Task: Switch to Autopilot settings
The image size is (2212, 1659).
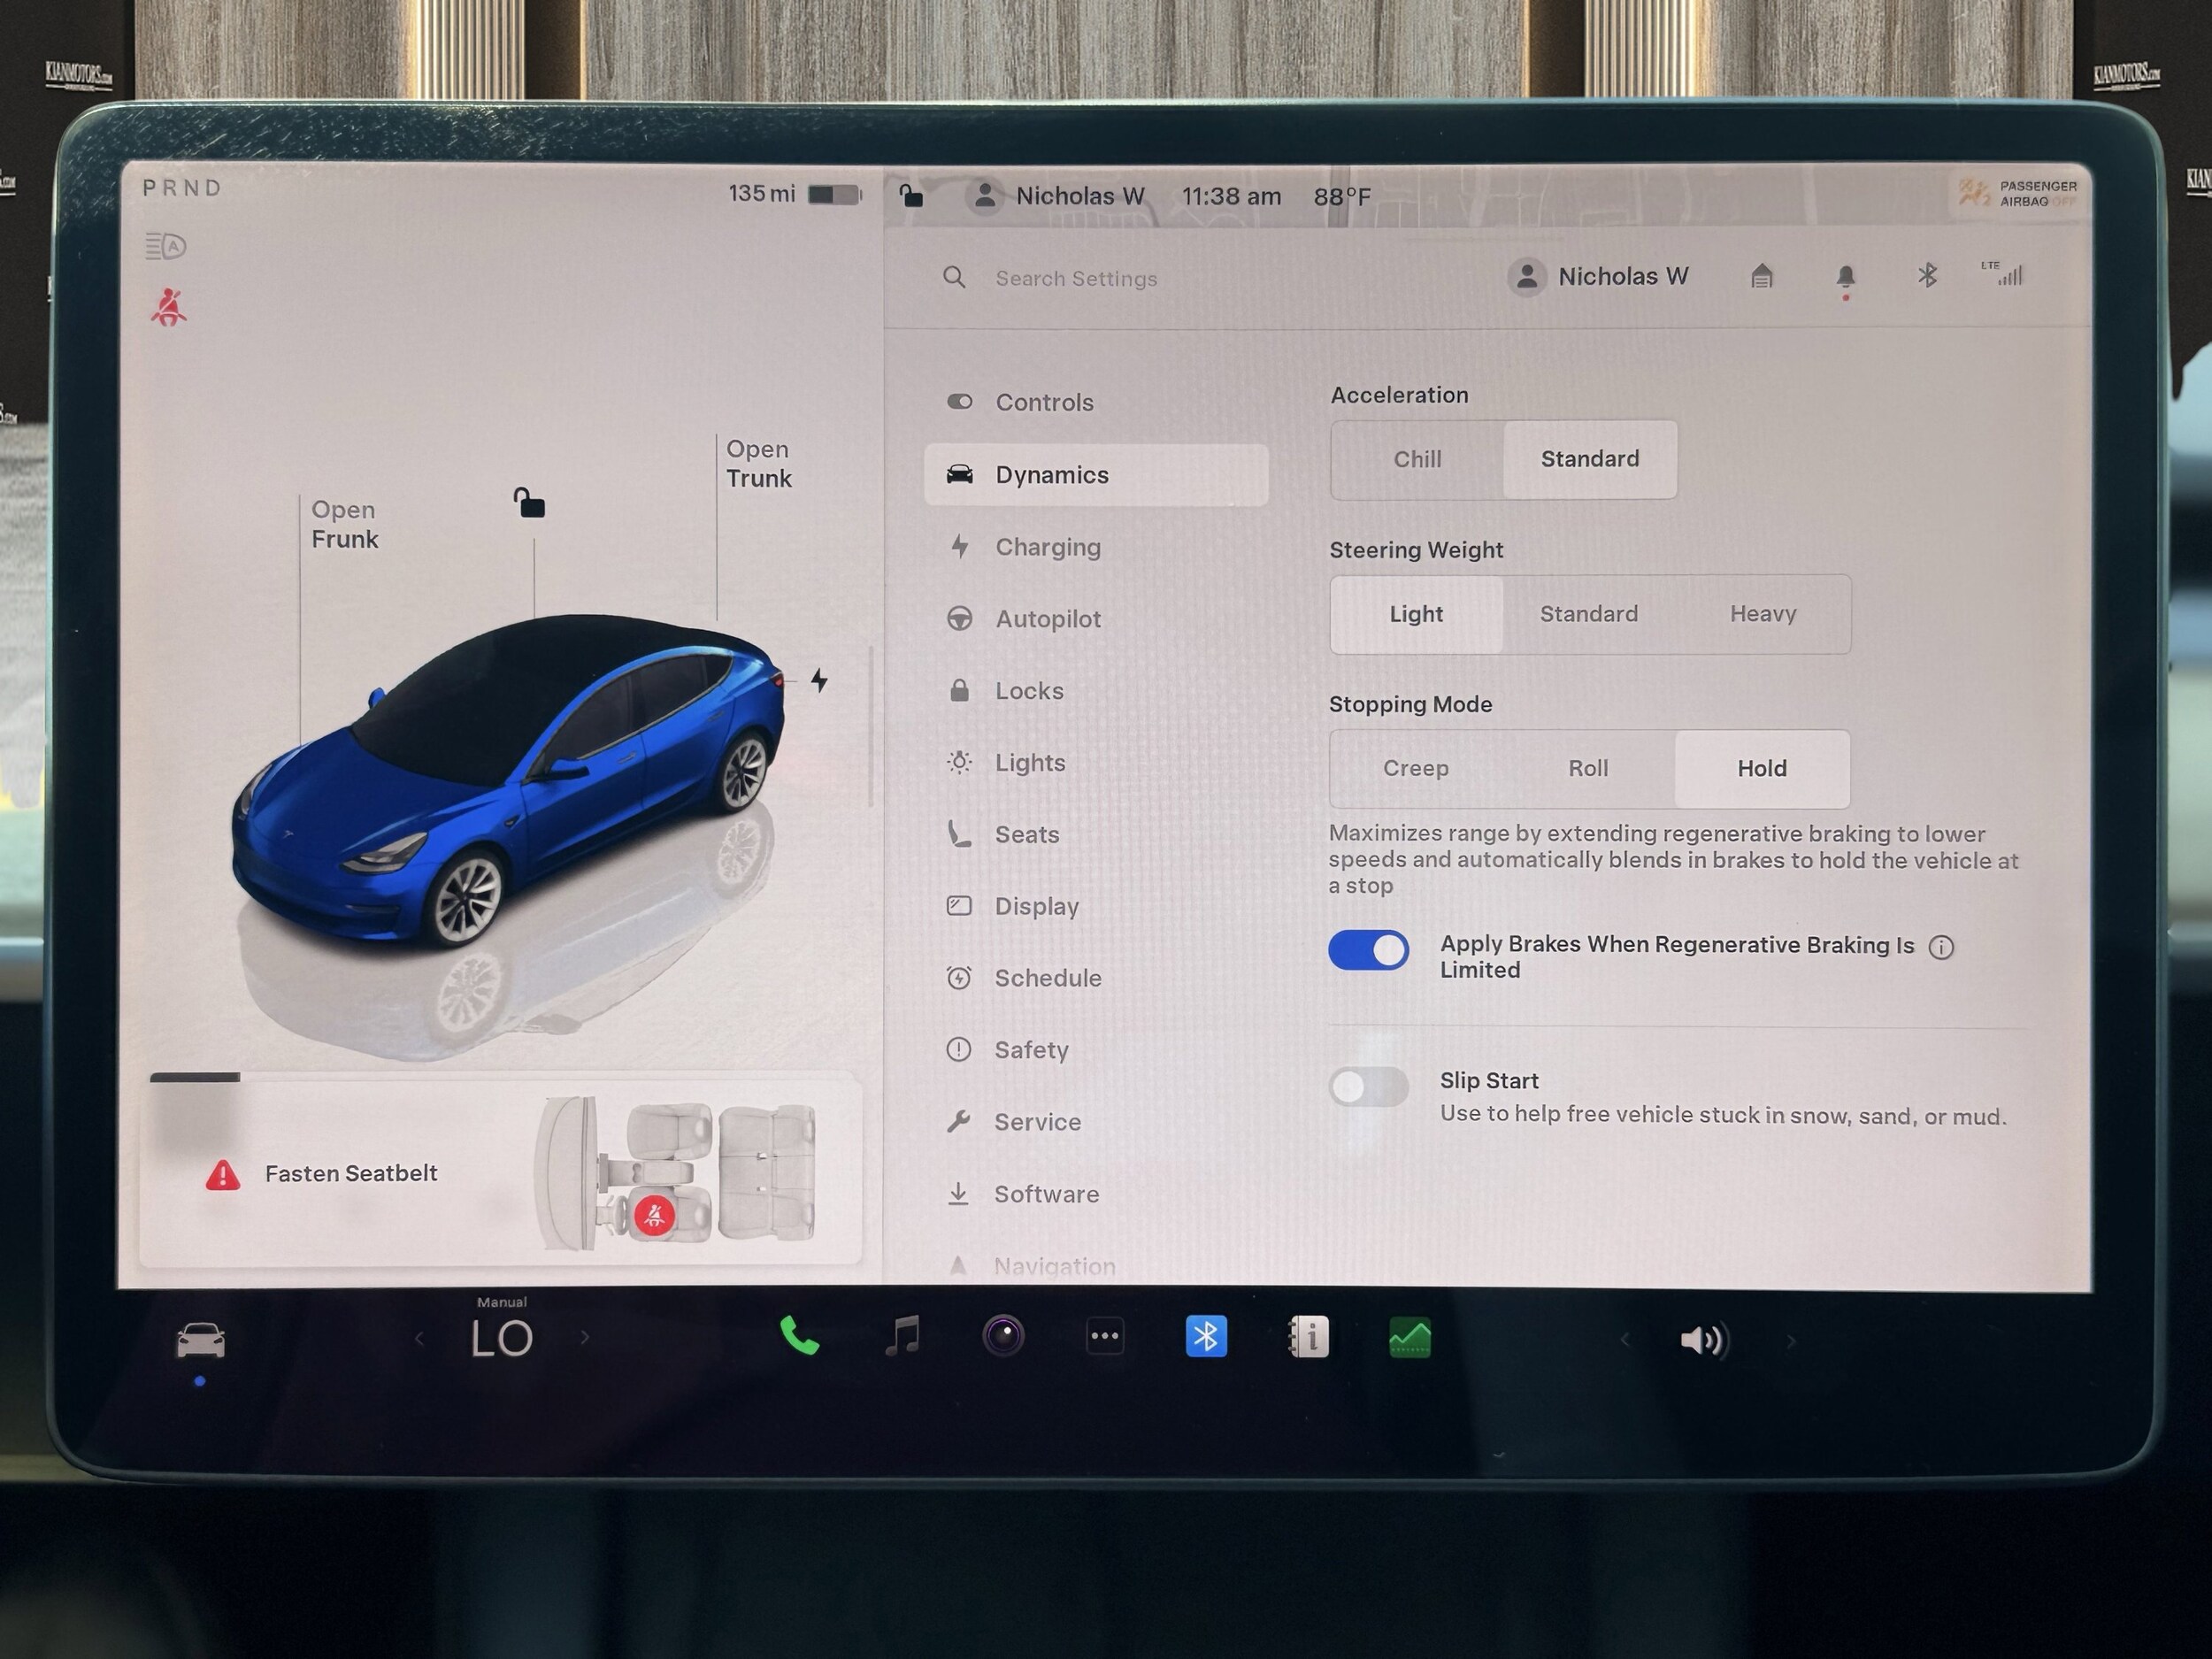Action: (1047, 619)
